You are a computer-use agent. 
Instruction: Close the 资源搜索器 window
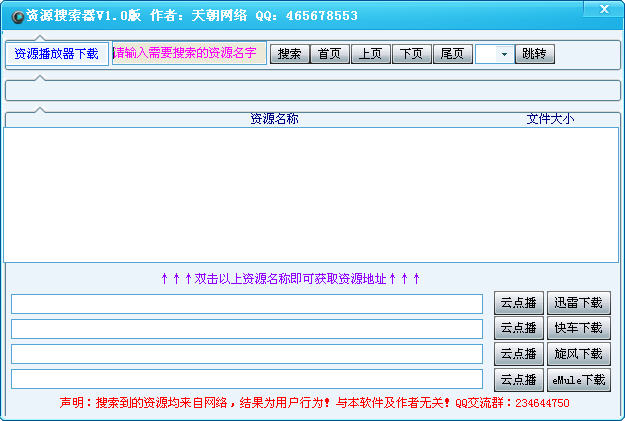603,9
